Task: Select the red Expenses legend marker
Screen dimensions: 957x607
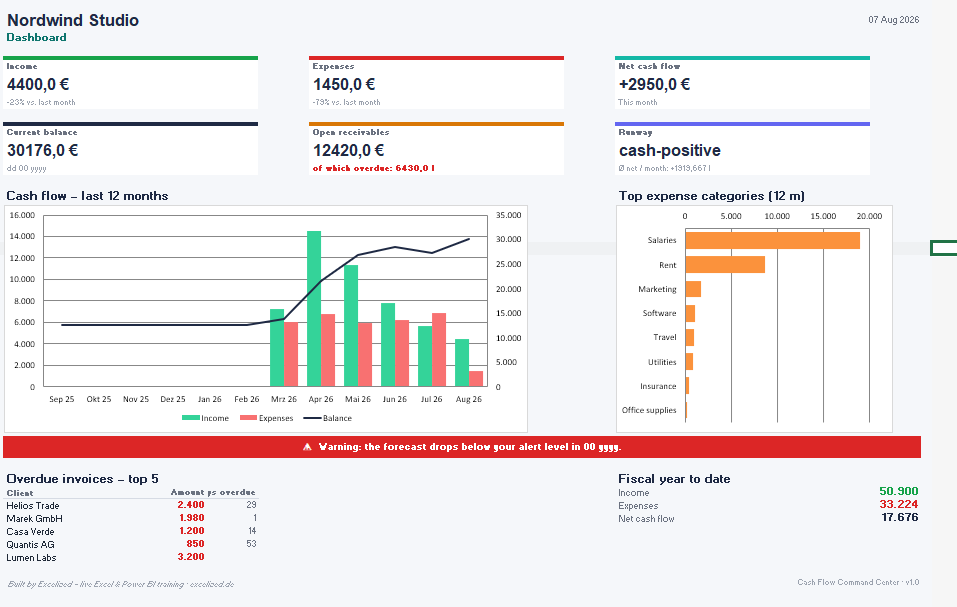Action: pyautogui.click(x=248, y=418)
